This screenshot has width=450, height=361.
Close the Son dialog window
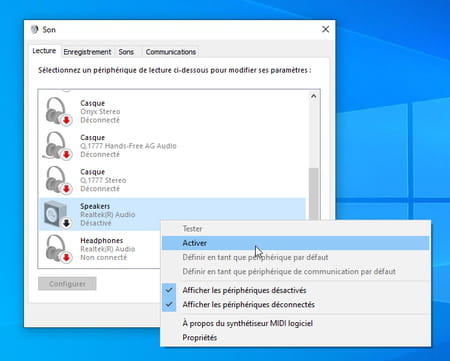click(x=325, y=29)
